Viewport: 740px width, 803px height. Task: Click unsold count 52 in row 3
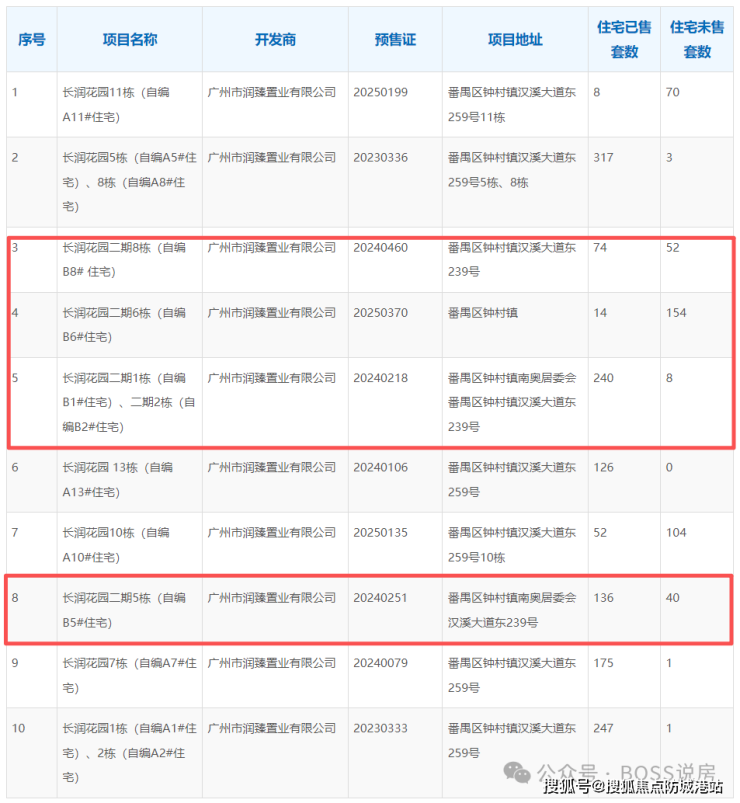click(x=672, y=247)
